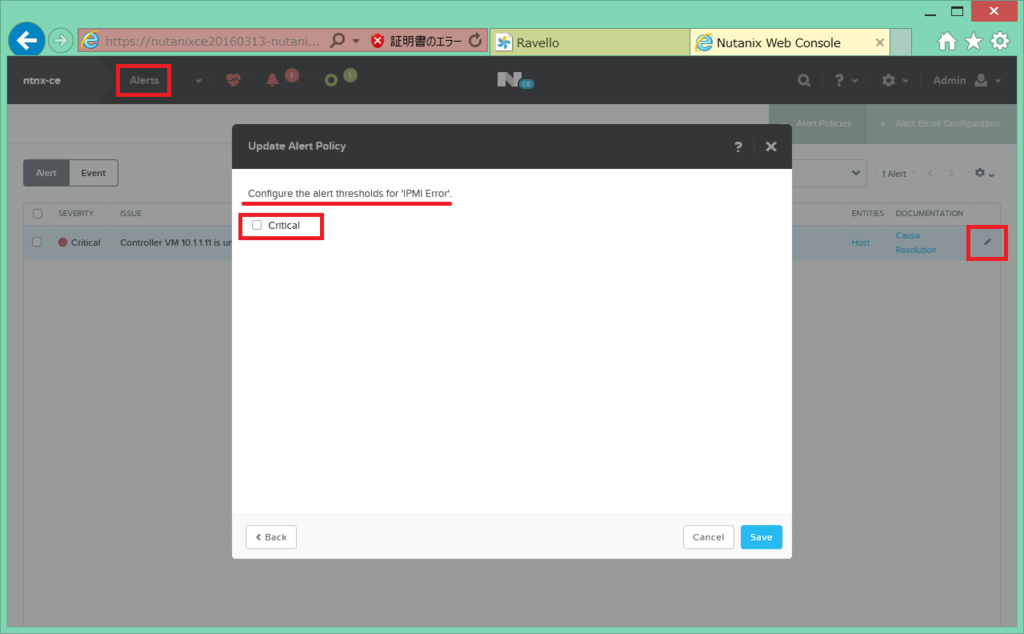Screen dimensions: 1024x634
Task: Open the Host entity link
Action: click(860, 242)
